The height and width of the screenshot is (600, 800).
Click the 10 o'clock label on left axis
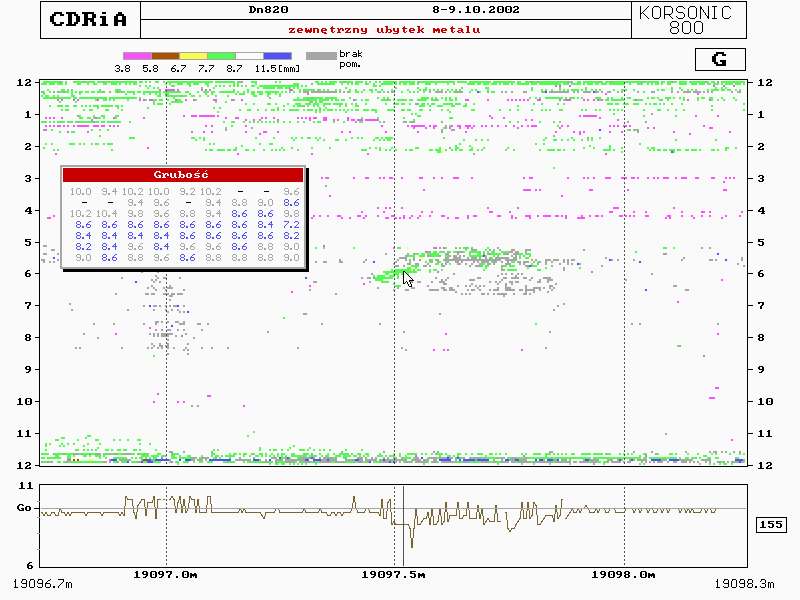(24, 402)
